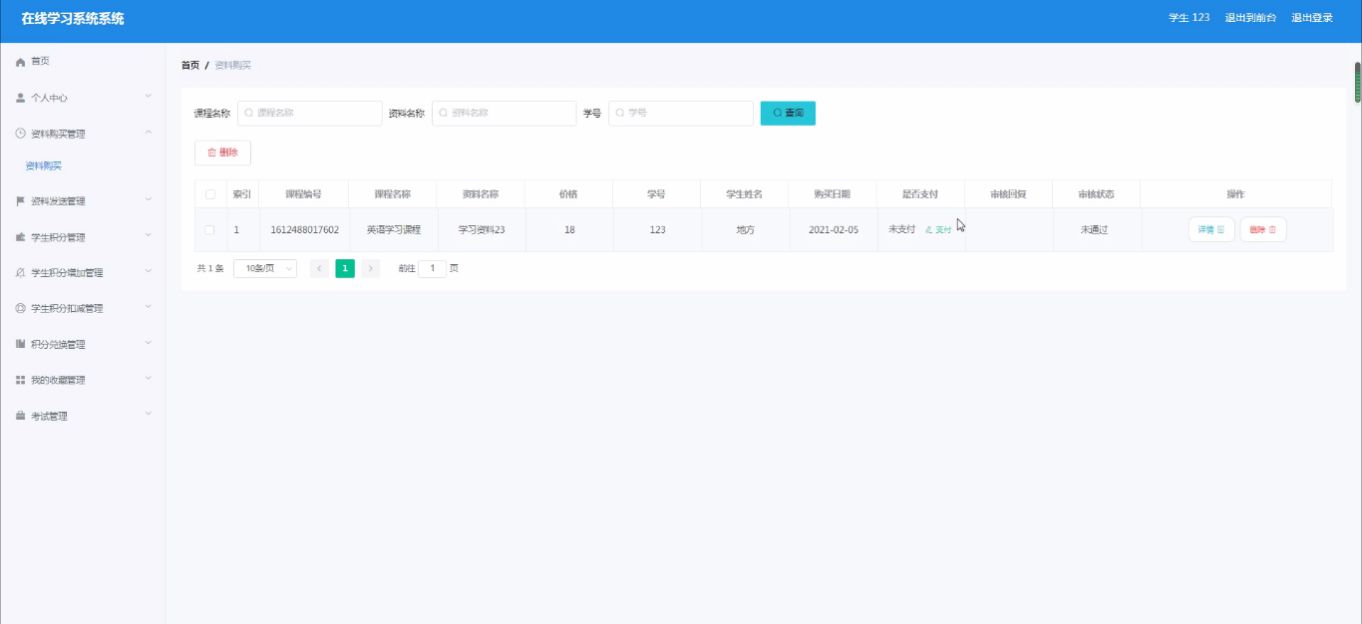1362x624 pixels.
Task: Click the 审核状态 column header
Action: coord(1096,194)
